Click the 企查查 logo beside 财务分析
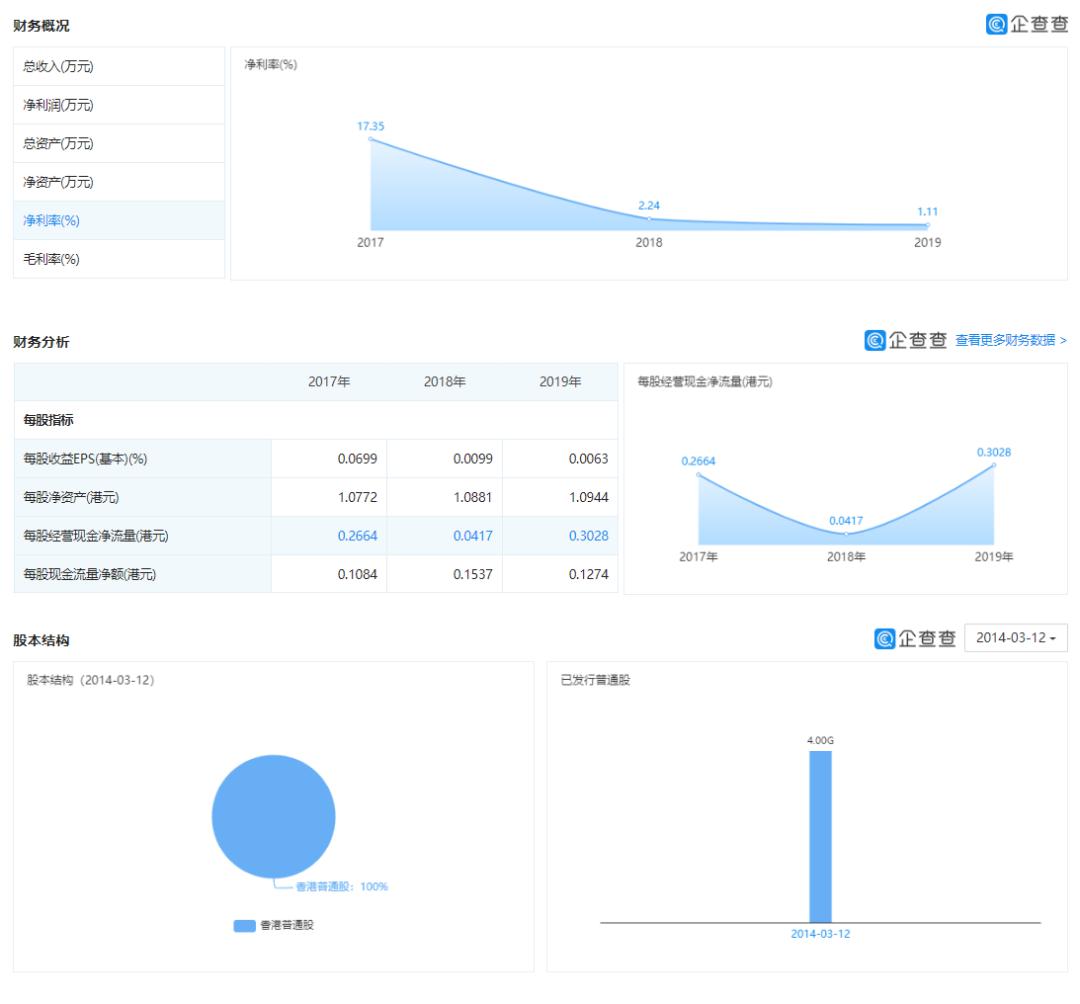The width and height of the screenshot is (1080, 1004). pyautogui.click(x=905, y=340)
